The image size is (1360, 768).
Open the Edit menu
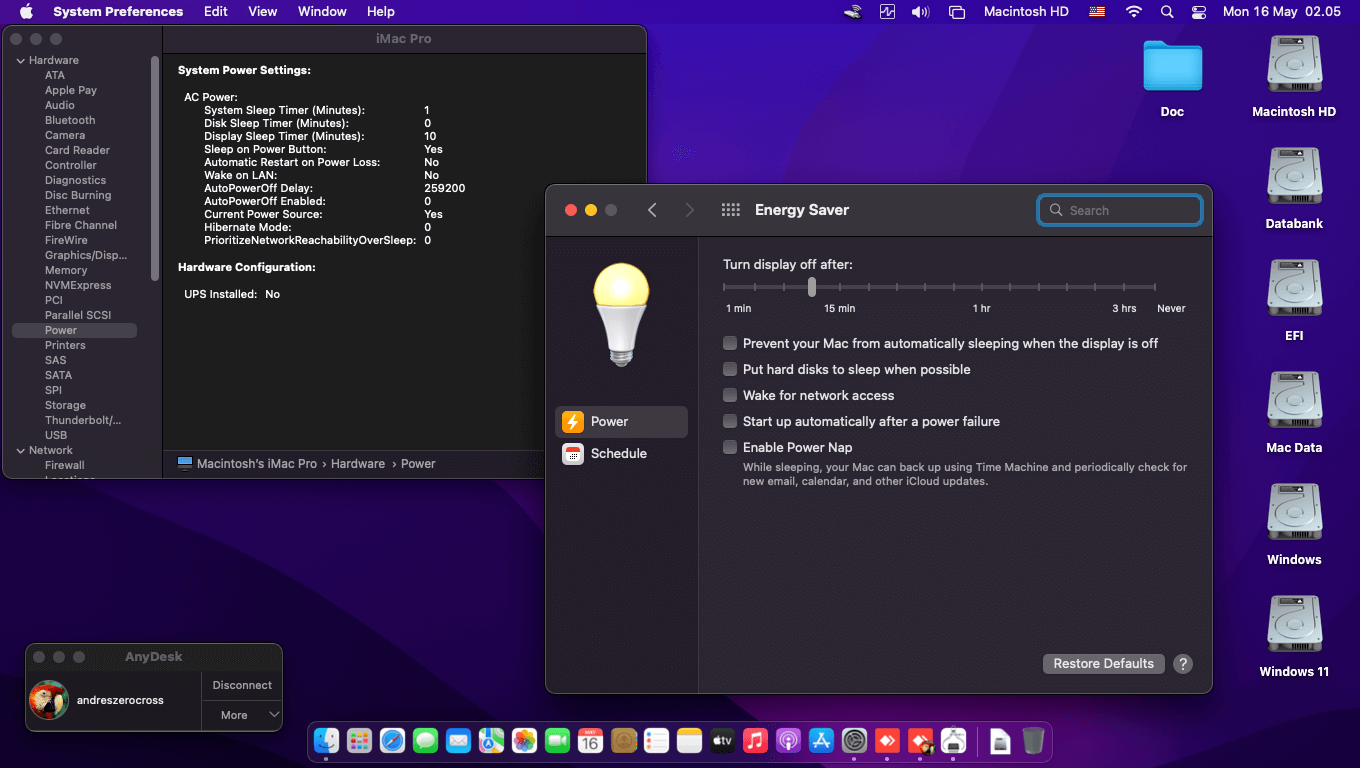(215, 12)
